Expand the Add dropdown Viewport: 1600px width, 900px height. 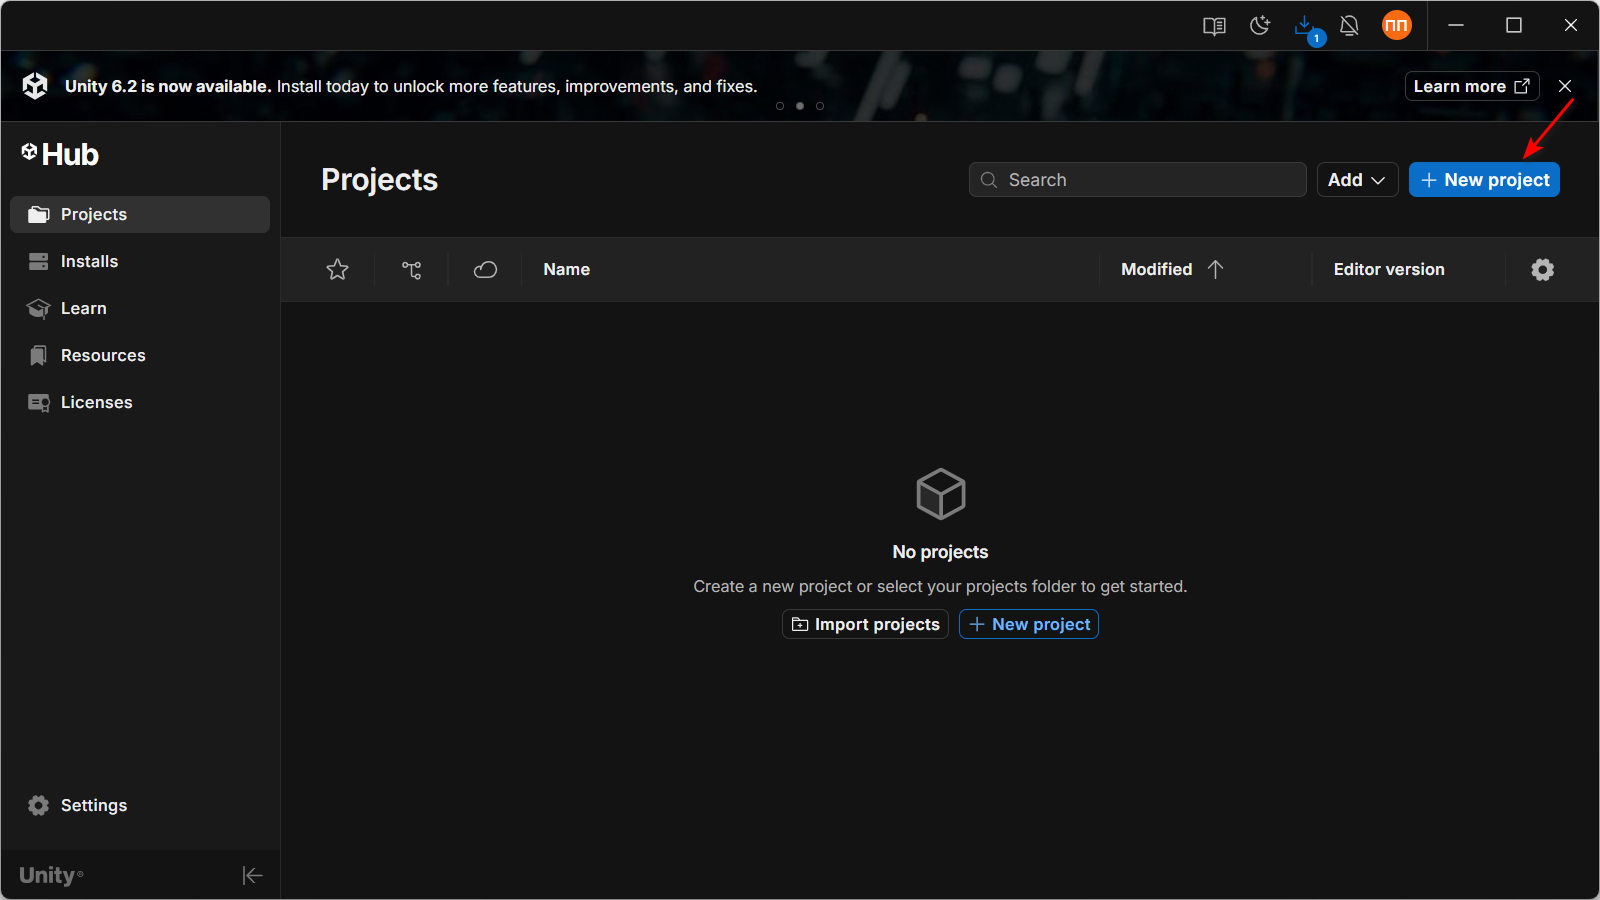click(x=1357, y=180)
